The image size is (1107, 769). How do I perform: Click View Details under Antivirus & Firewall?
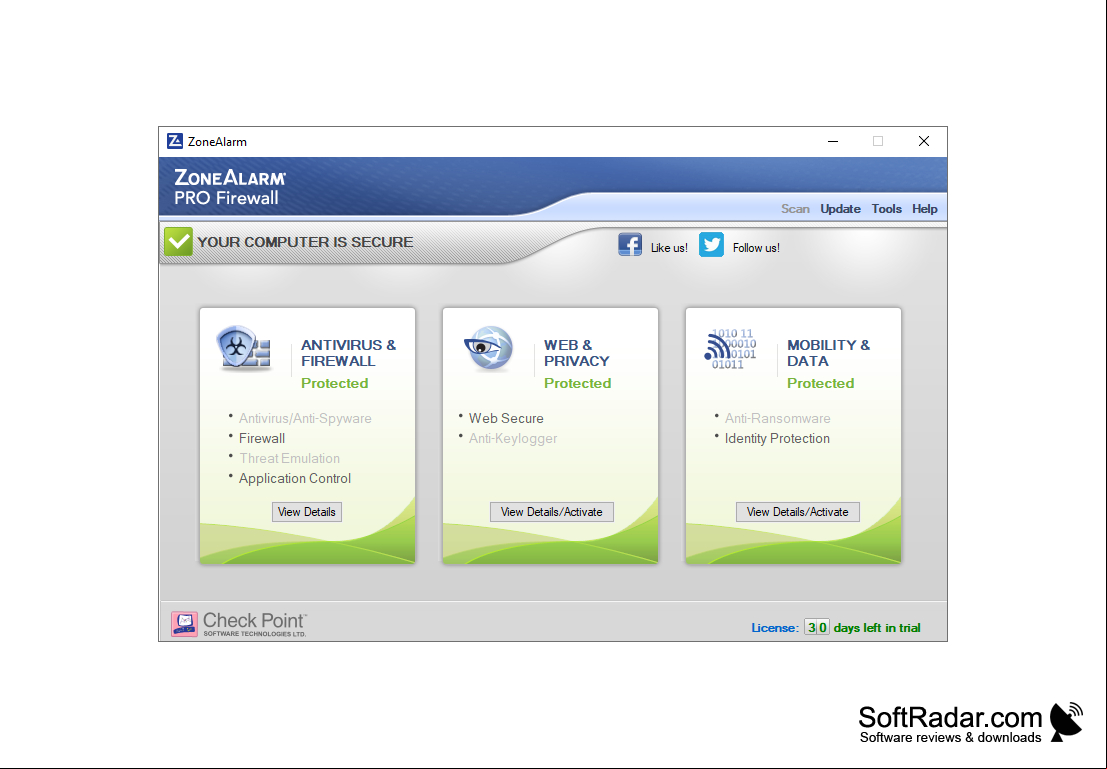306,512
